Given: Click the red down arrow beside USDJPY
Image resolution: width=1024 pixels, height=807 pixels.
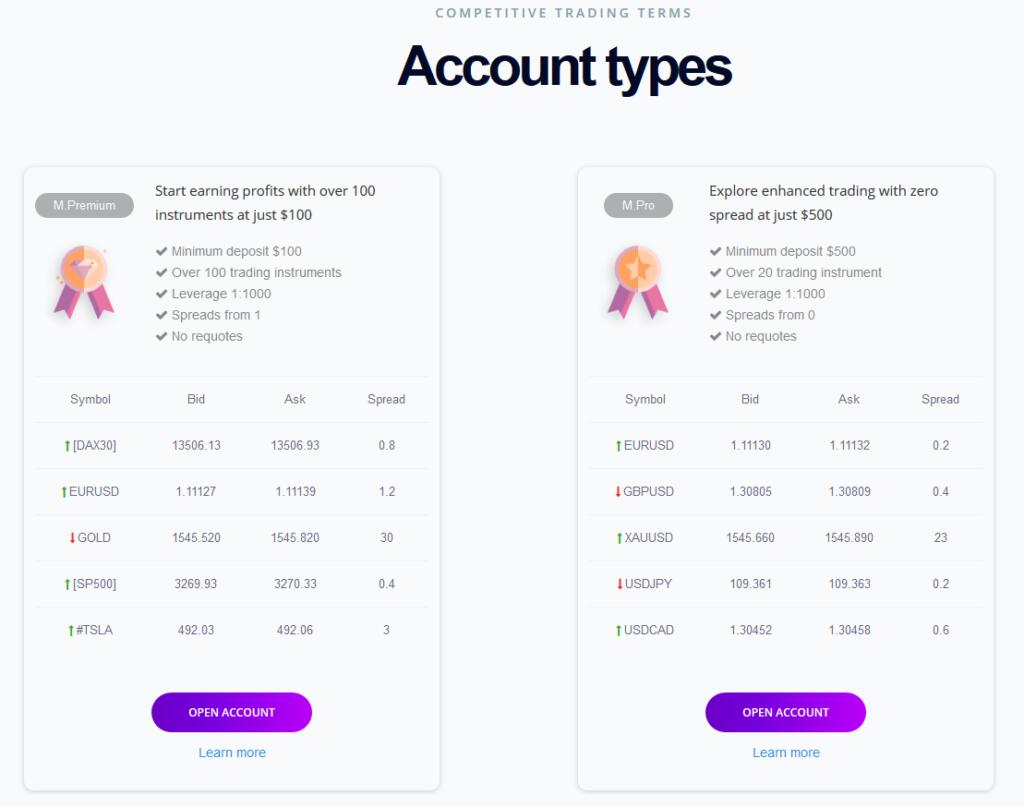Looking at the screenshot, I should [620, 584].
